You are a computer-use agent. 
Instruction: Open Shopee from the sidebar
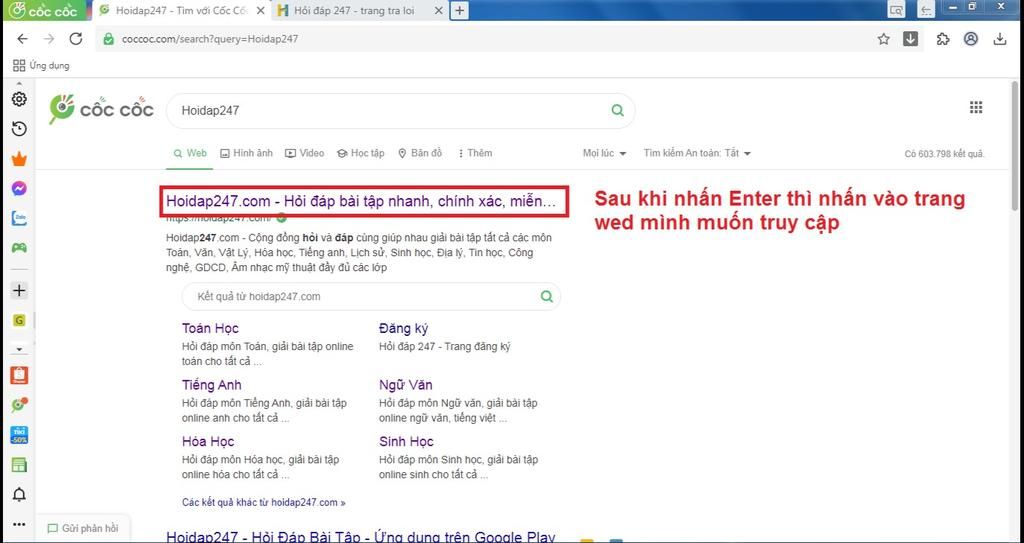pyautogui.click(x=20, y=375)
